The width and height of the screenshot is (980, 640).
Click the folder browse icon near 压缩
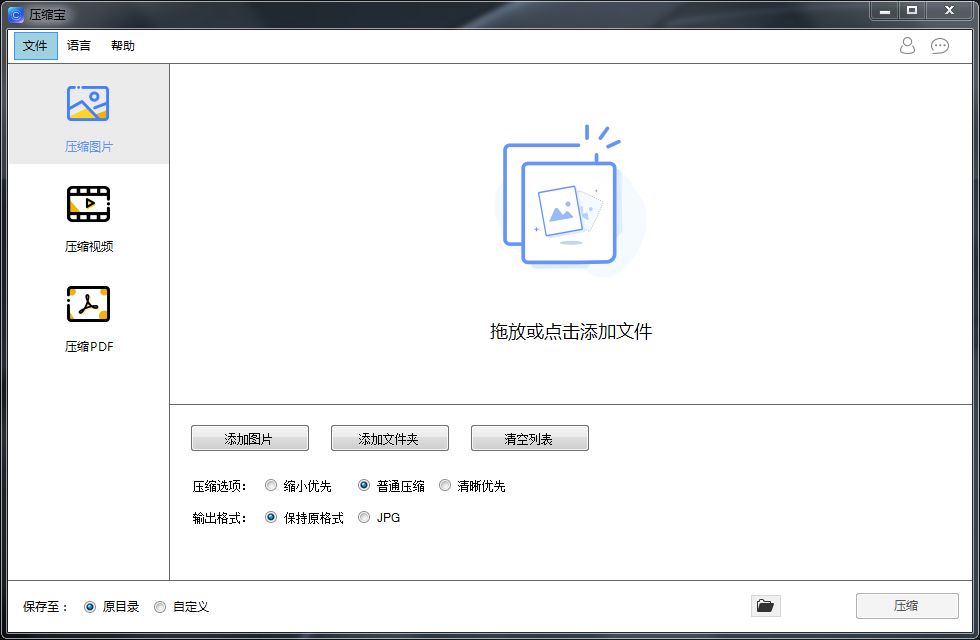coord(765,605)
